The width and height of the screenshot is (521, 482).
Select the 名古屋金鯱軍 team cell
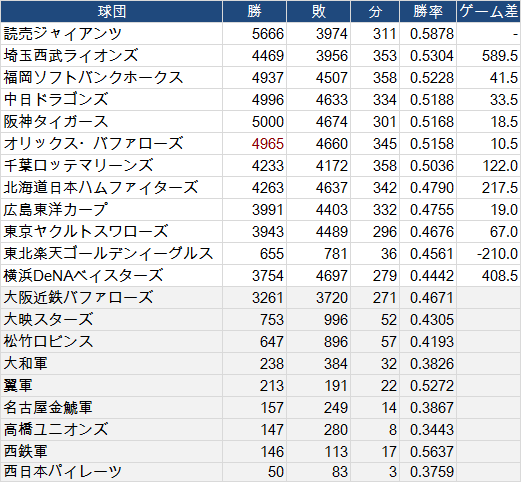[112, 408]
